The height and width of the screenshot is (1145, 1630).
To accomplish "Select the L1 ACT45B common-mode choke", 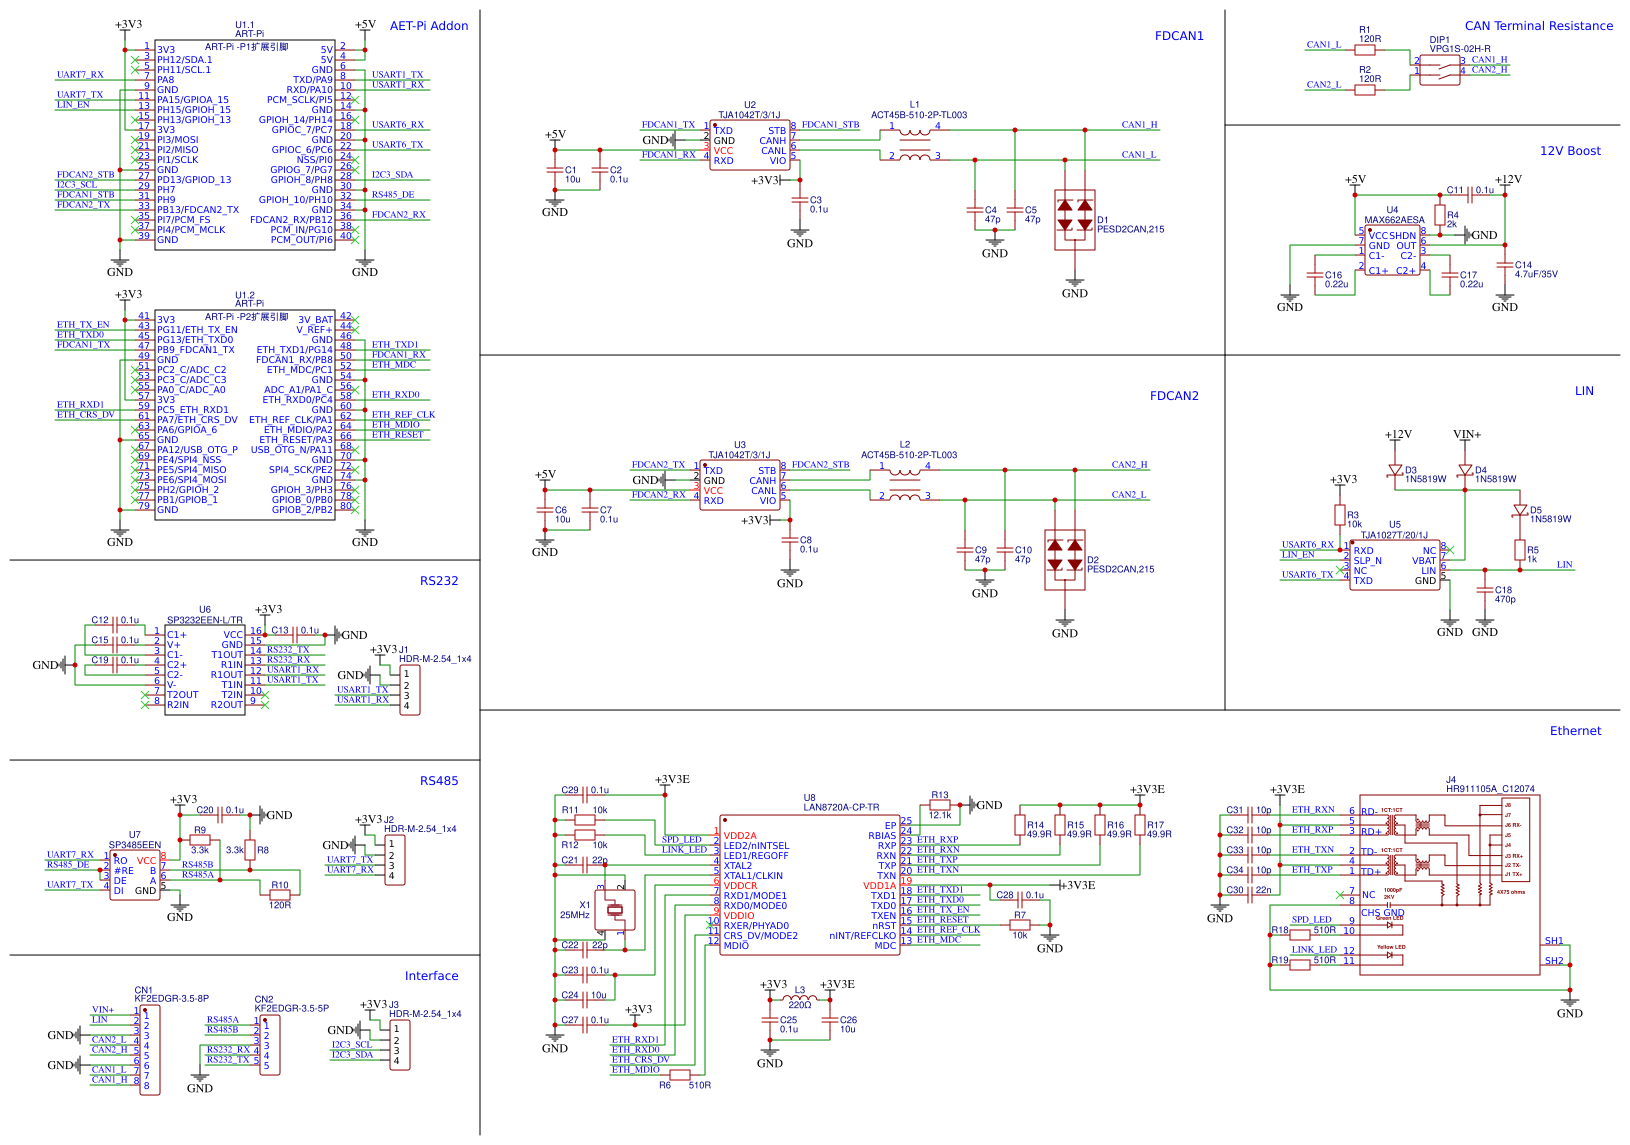I will pyautogui.click(x=914, y=142).
